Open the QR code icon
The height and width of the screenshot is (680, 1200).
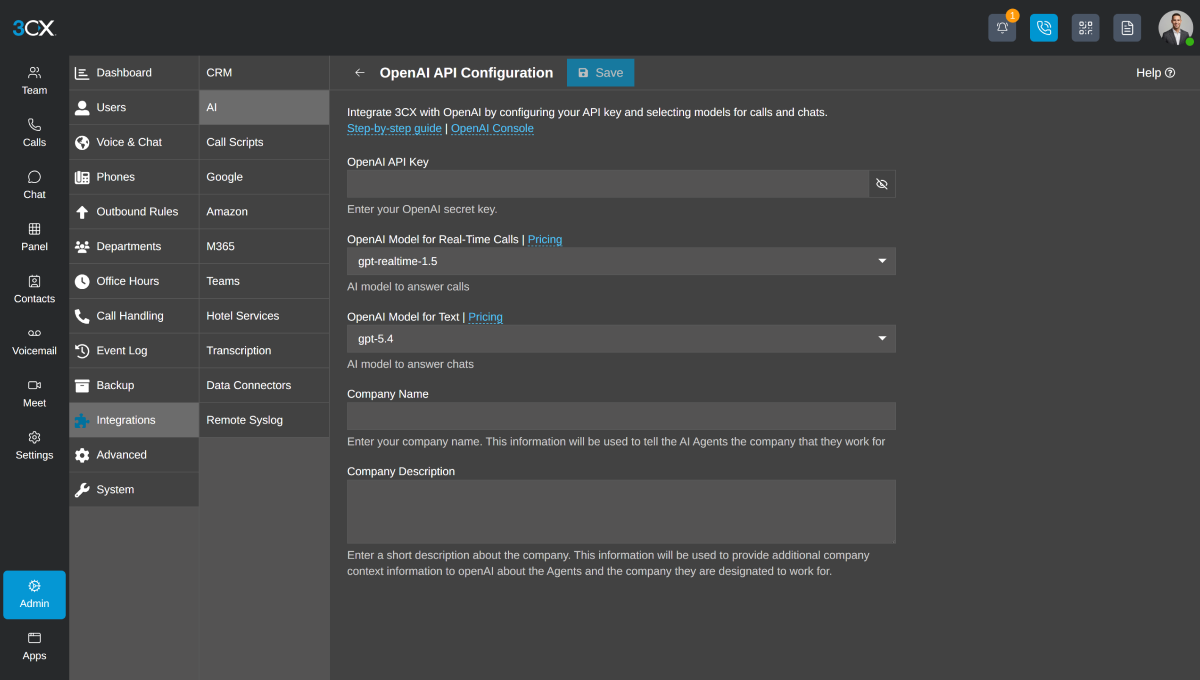[x=1085, y=28]
